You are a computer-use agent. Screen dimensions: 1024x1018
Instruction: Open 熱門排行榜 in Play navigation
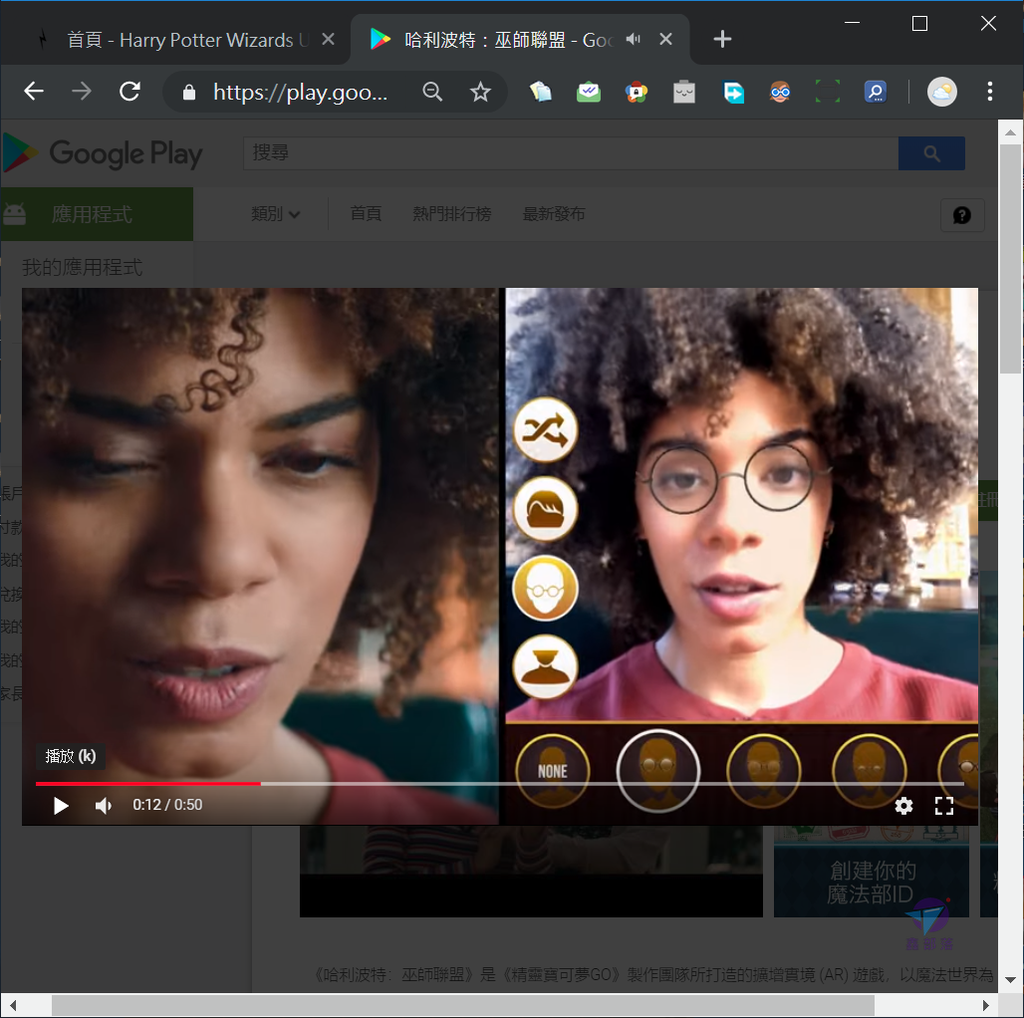tap(452, 214)
